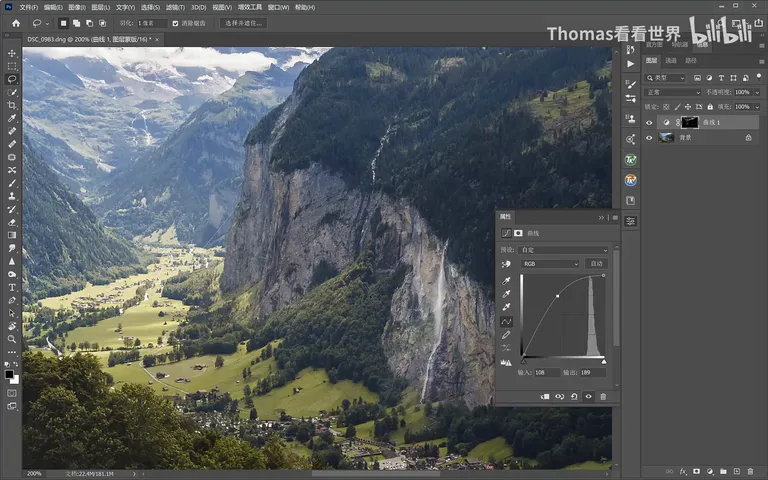
Task: Open the 图像(I) menu
Action: pyautogui.click(x=77, y=7)
